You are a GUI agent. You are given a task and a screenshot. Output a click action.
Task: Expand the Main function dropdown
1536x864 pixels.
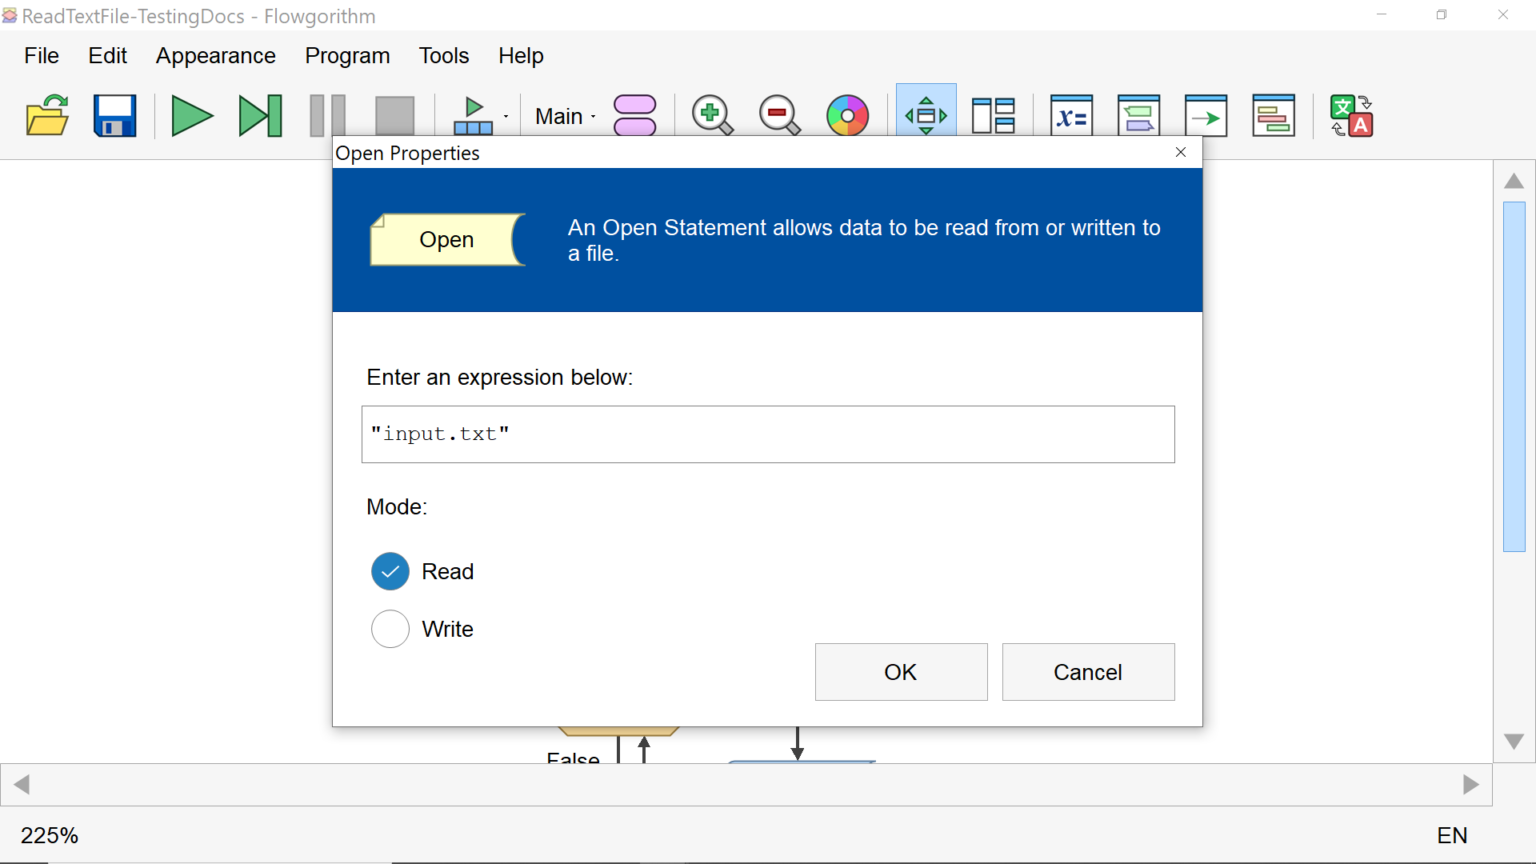565,116
